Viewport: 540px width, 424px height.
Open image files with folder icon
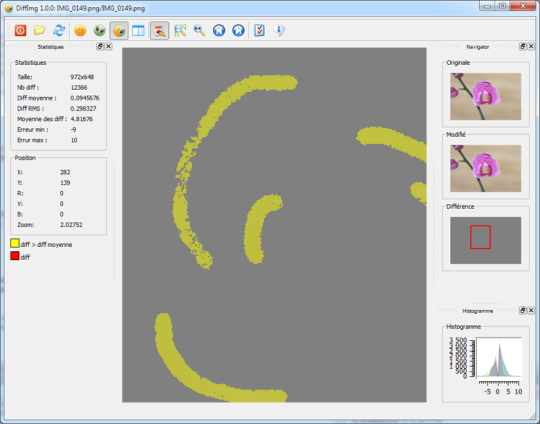[x=40, y=31]
